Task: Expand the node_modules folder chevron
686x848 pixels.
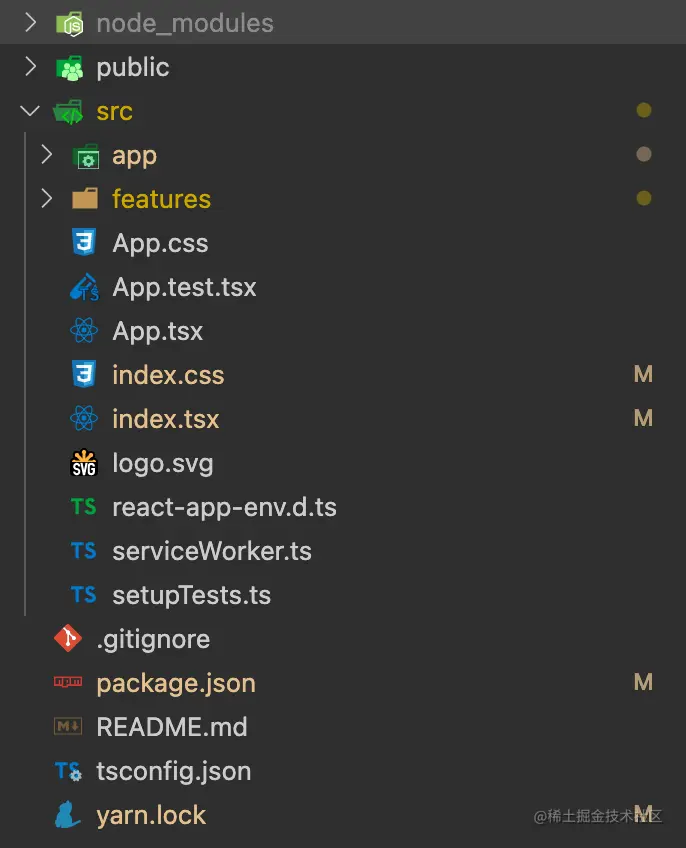Action: (30, 23)
